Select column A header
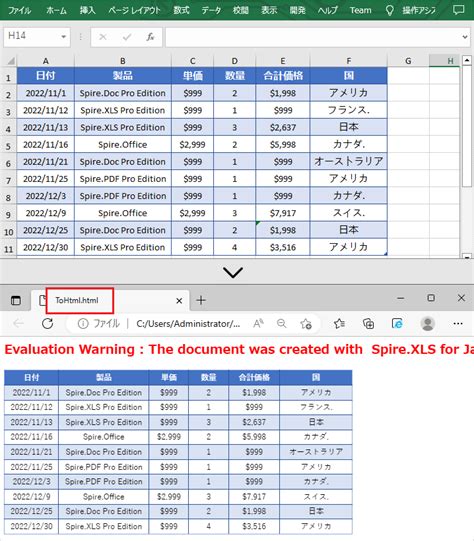Screen dimensions: 474x541 point(46,61)
